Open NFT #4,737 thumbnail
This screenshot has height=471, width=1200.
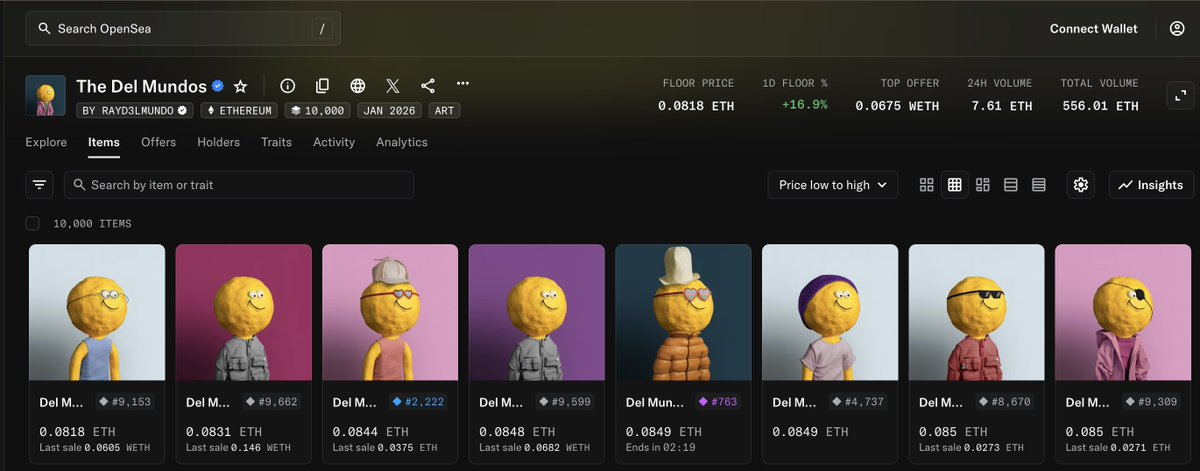[x=830, y=312]
